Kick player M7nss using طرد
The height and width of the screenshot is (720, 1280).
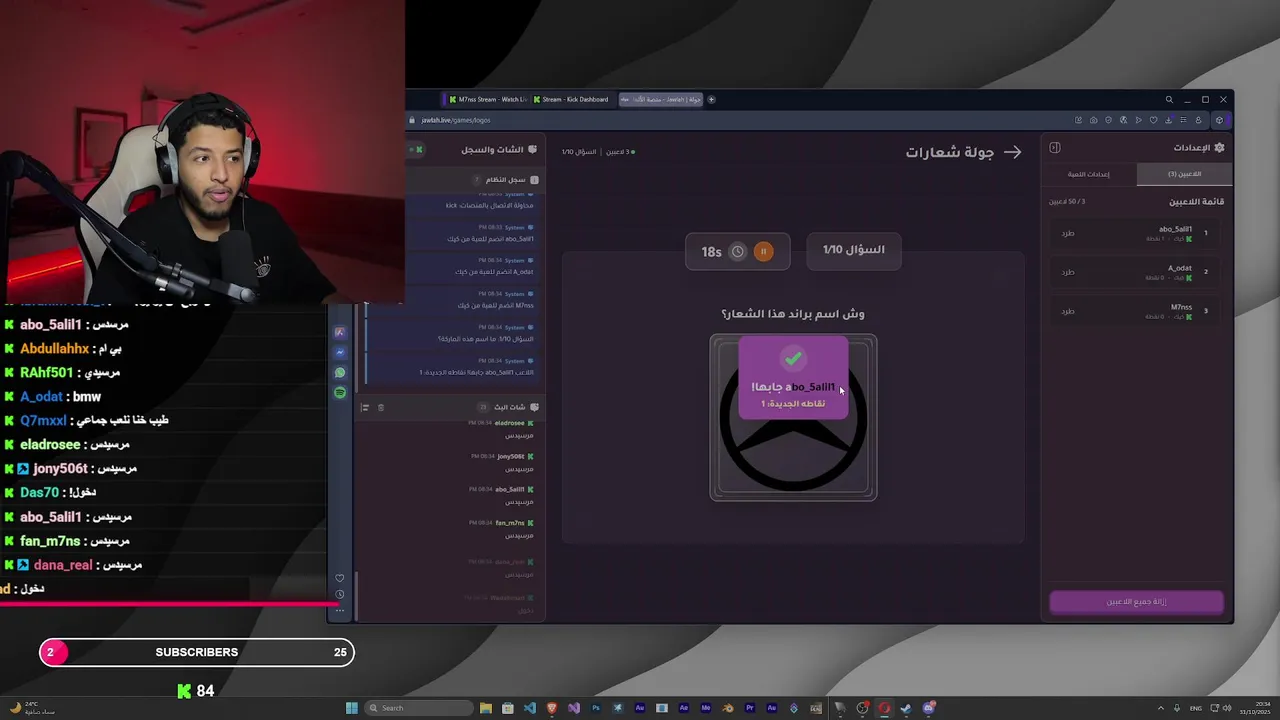click(x=1068, y=311)
